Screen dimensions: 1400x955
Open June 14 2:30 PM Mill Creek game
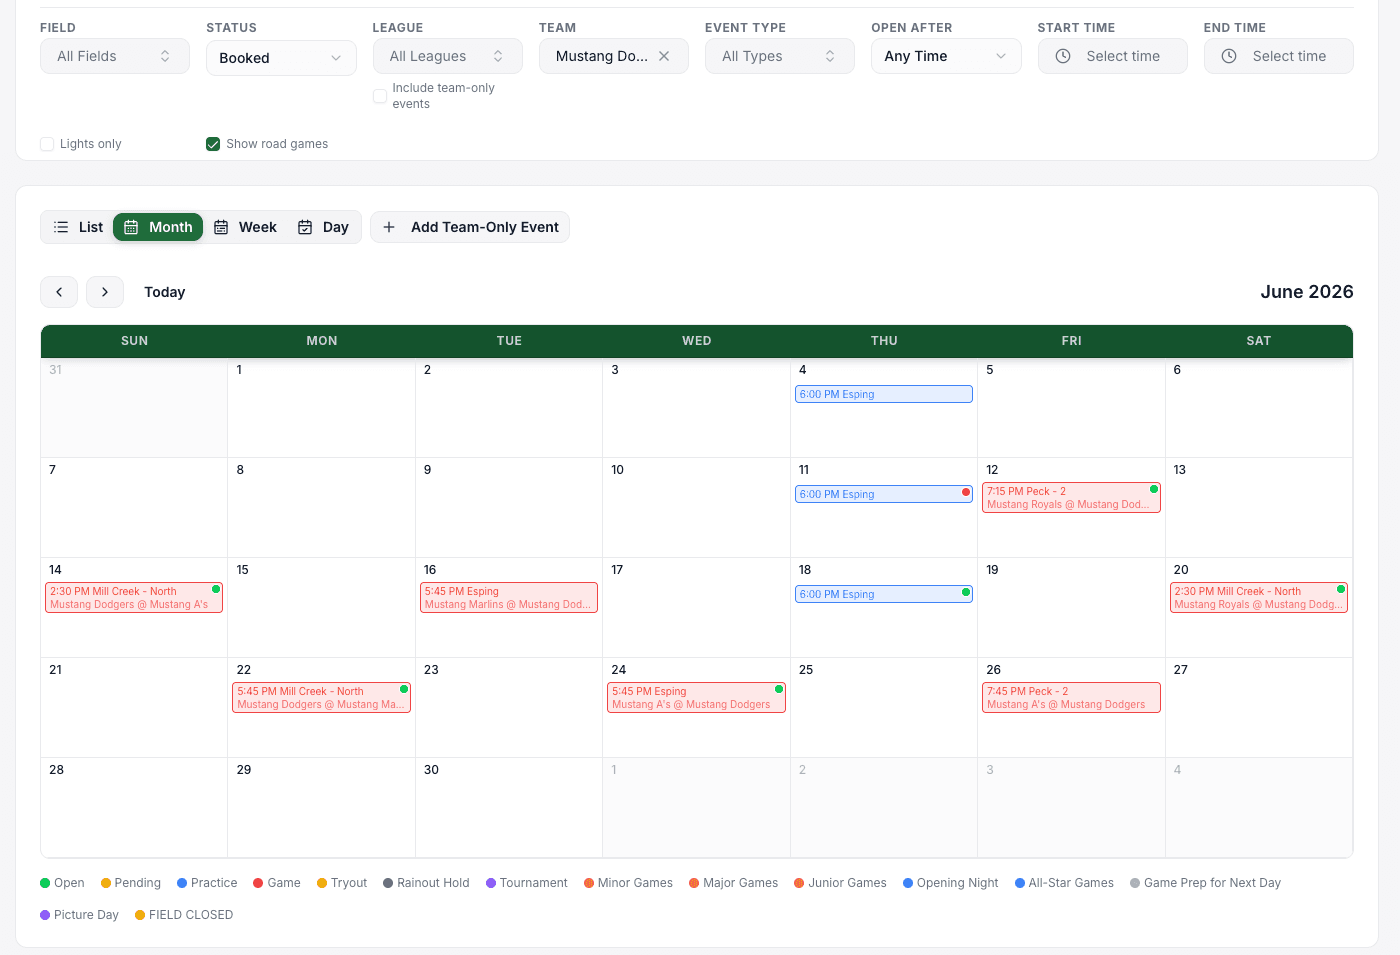(134, 597)
